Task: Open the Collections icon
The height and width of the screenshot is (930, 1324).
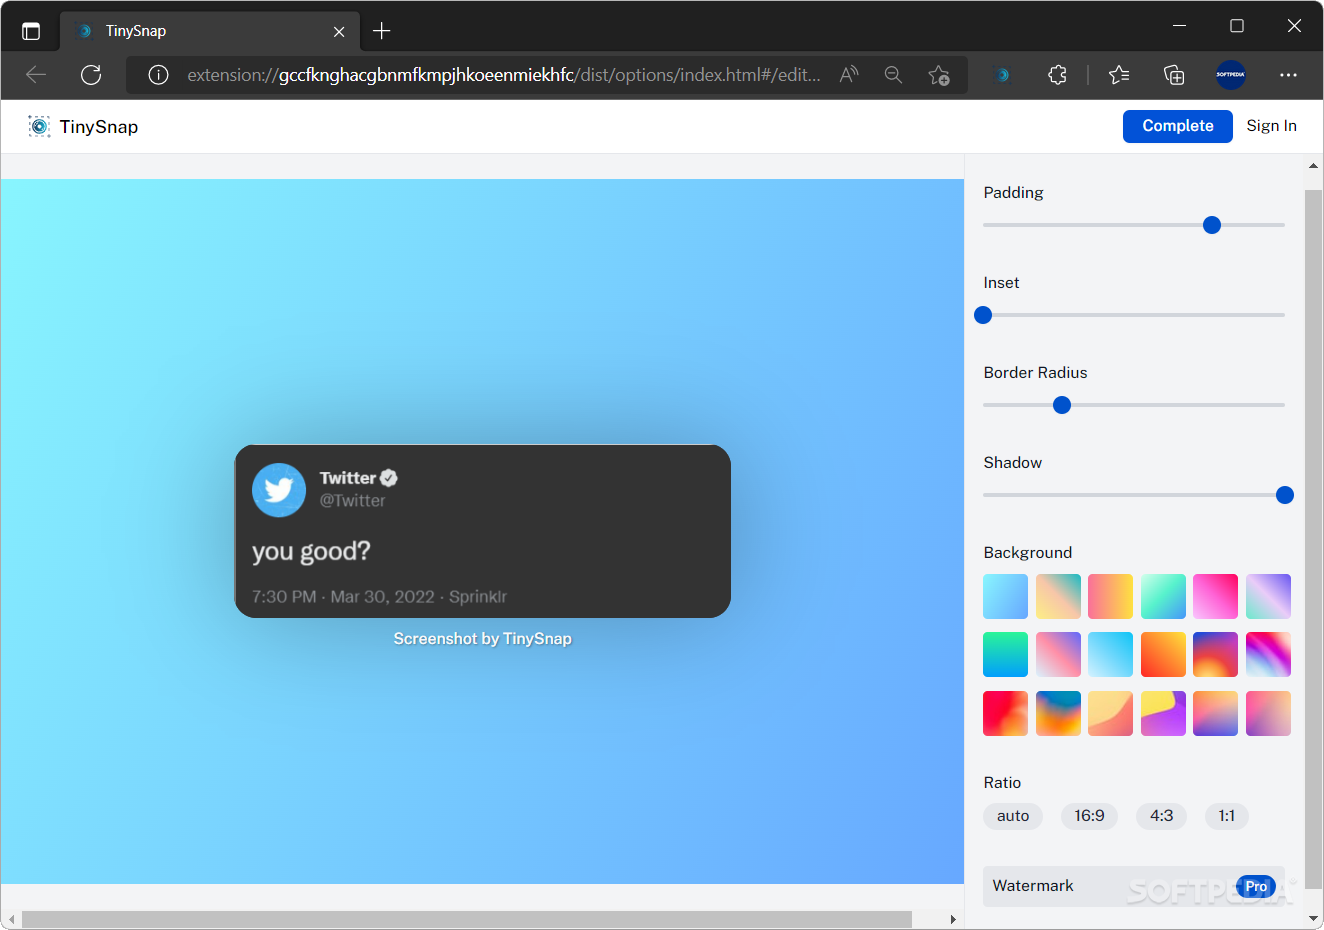Action: click(x=1174, y=75)
